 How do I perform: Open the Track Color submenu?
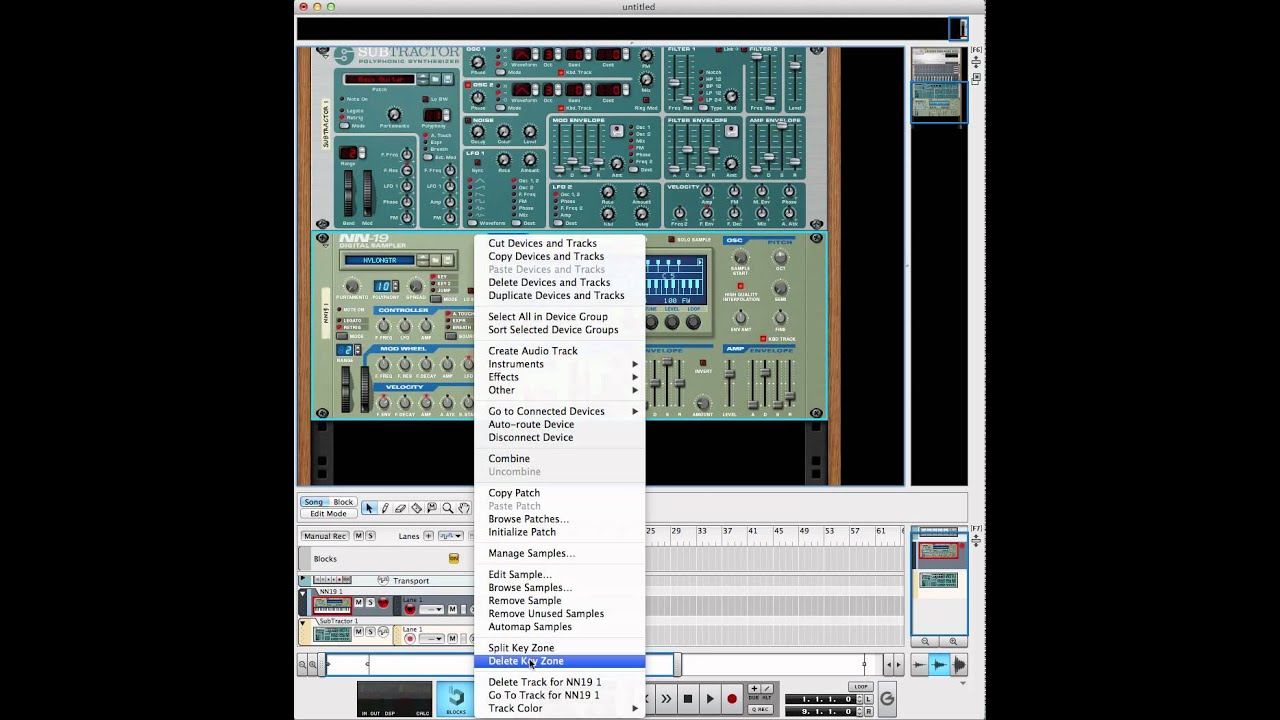[x=560, y=708]
